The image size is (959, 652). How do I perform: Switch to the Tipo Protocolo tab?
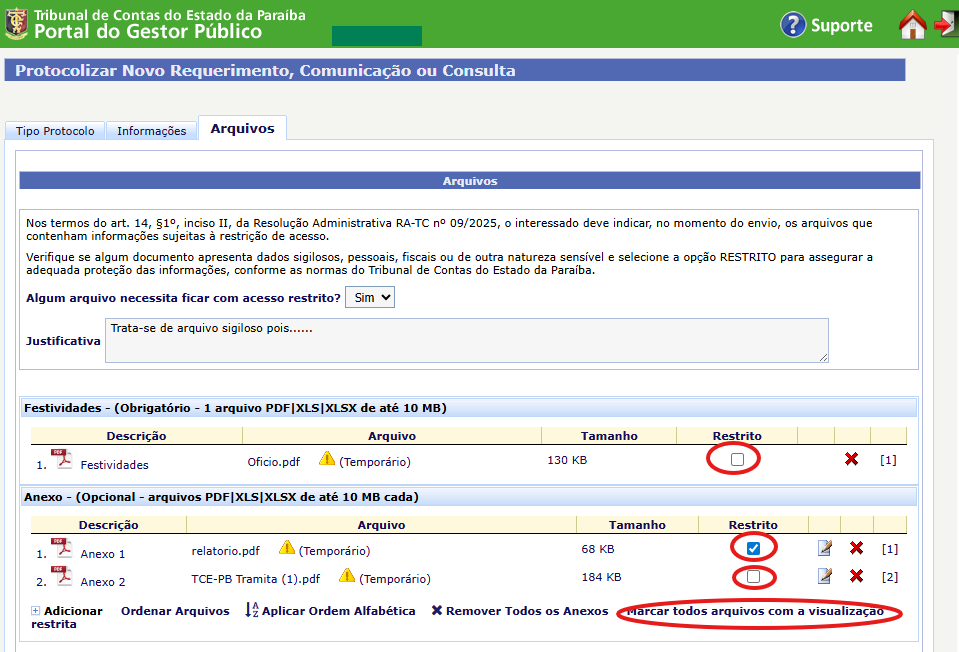coord(55,131)
